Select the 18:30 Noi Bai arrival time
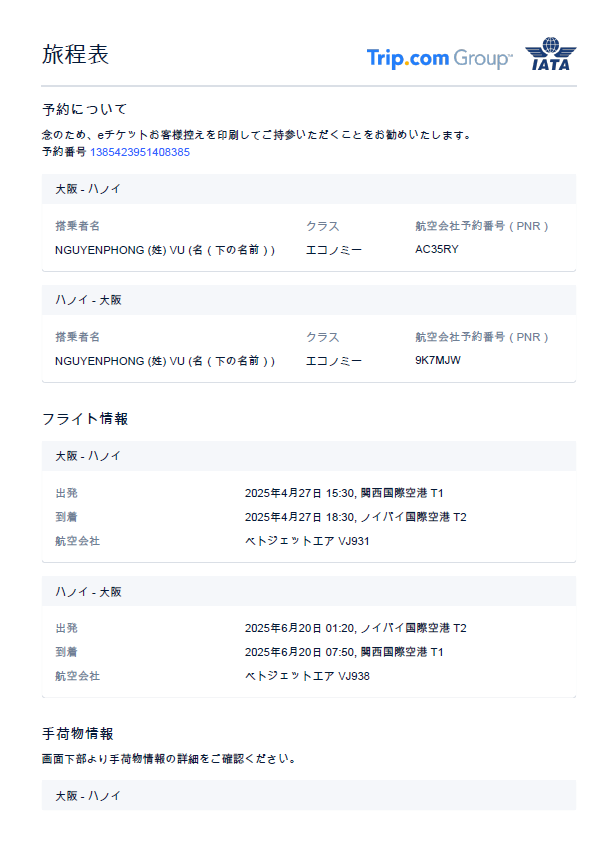This screenshot has height=847, width=616. 342,517
